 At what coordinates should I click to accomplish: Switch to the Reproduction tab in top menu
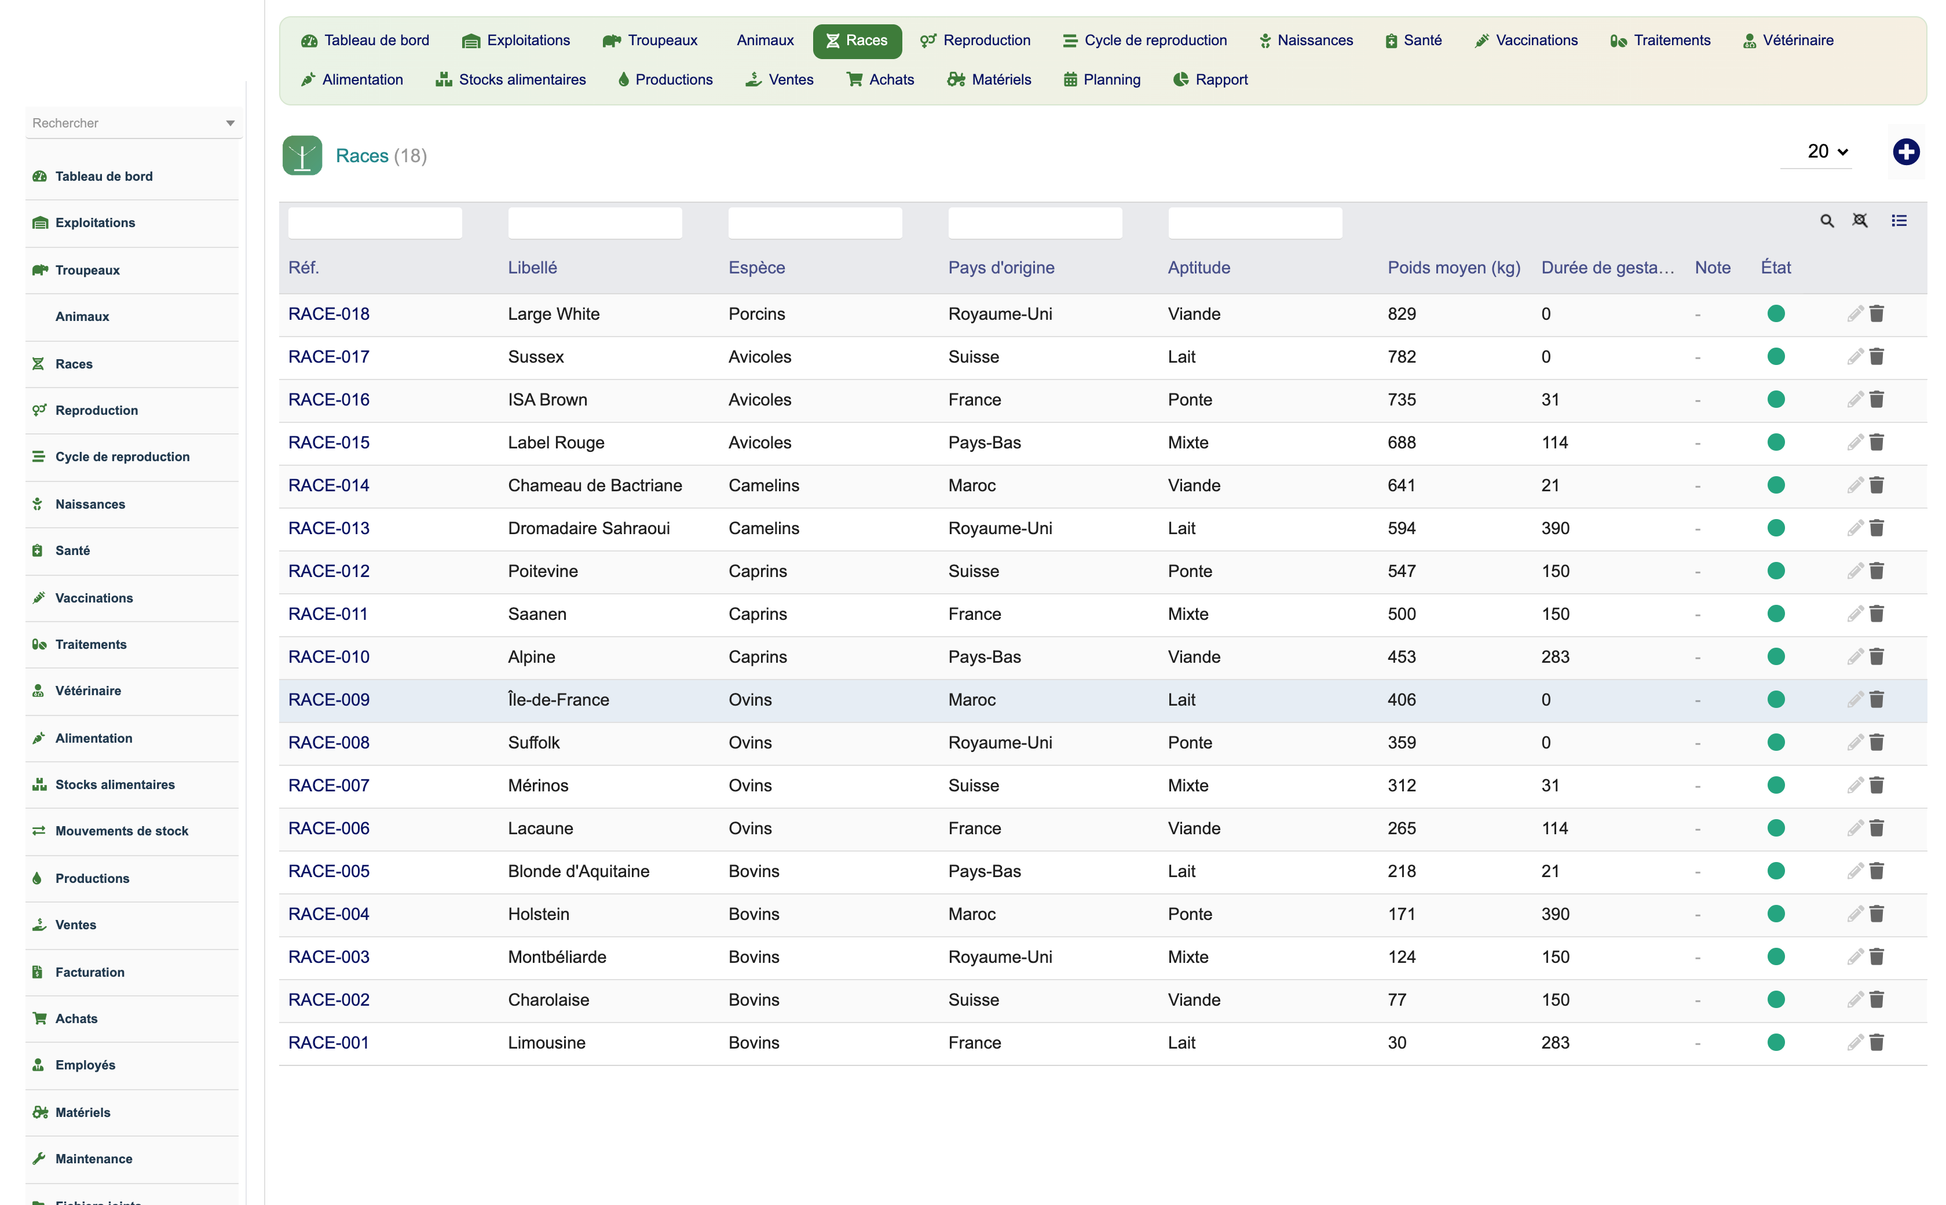[975, 41]
